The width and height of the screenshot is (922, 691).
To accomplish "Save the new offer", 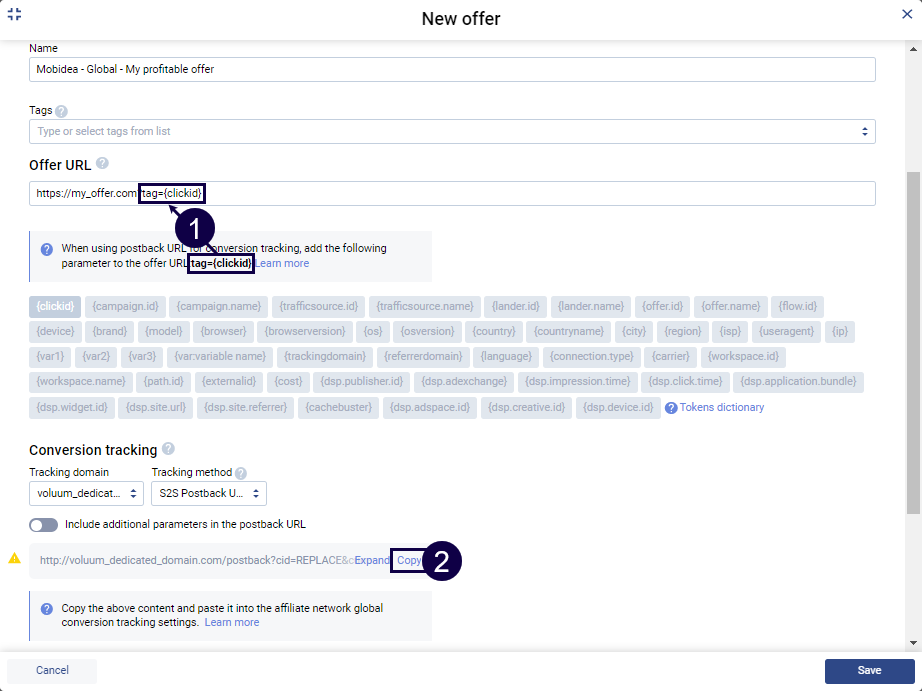I will pyautogui.click(x=869, y=670).
